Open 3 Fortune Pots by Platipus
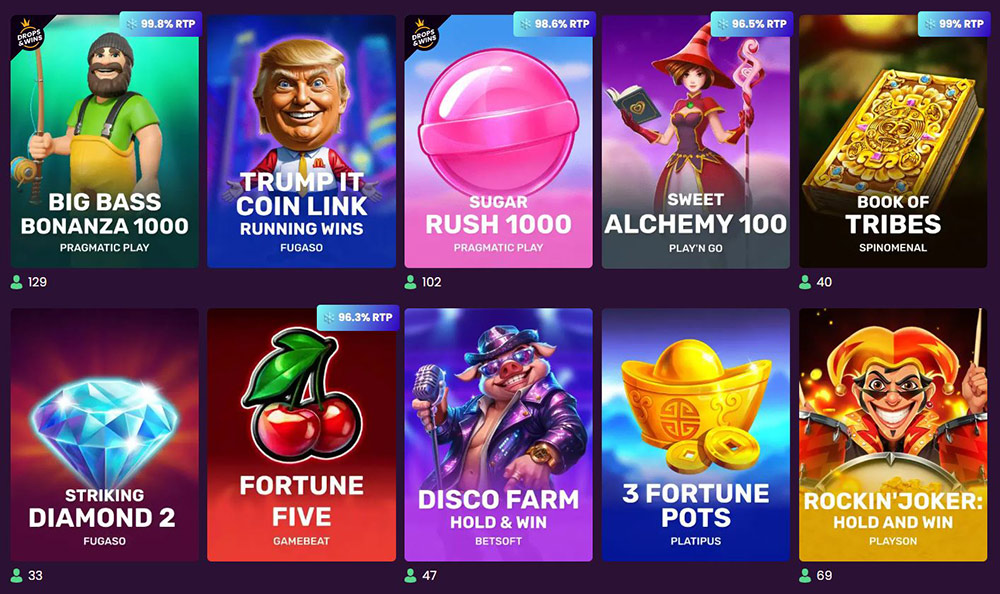The width and height of the screenshot is (1000, 594). click(x=696, y=434)
